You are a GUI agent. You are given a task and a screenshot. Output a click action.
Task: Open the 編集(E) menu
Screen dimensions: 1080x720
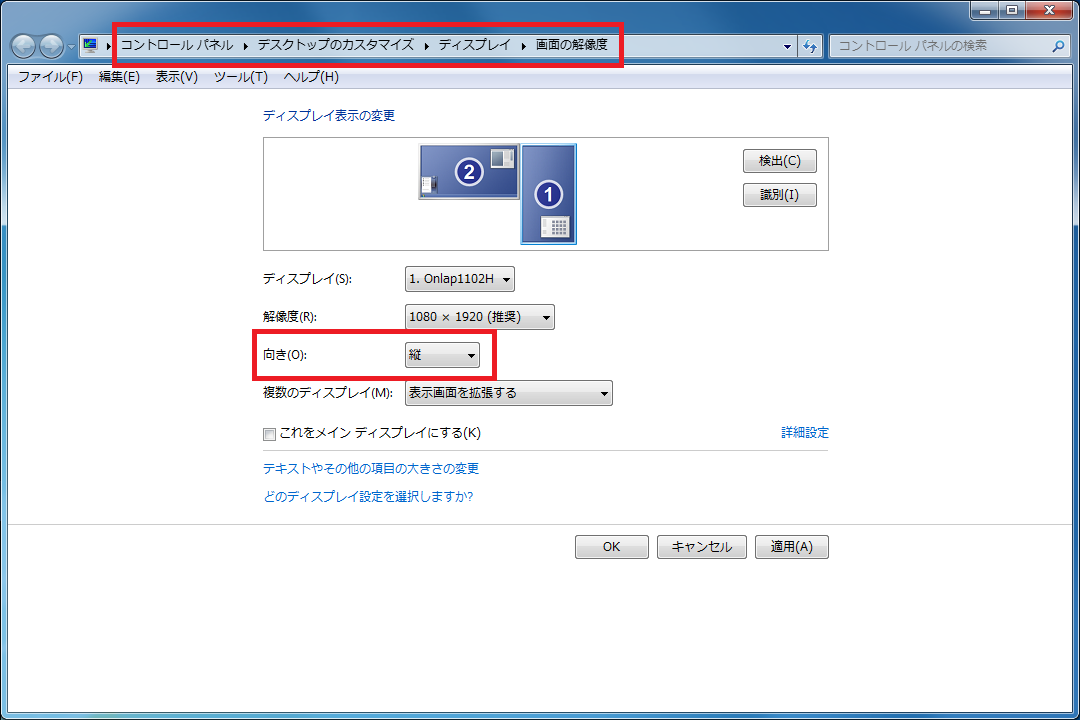click(x=119, y=76)
